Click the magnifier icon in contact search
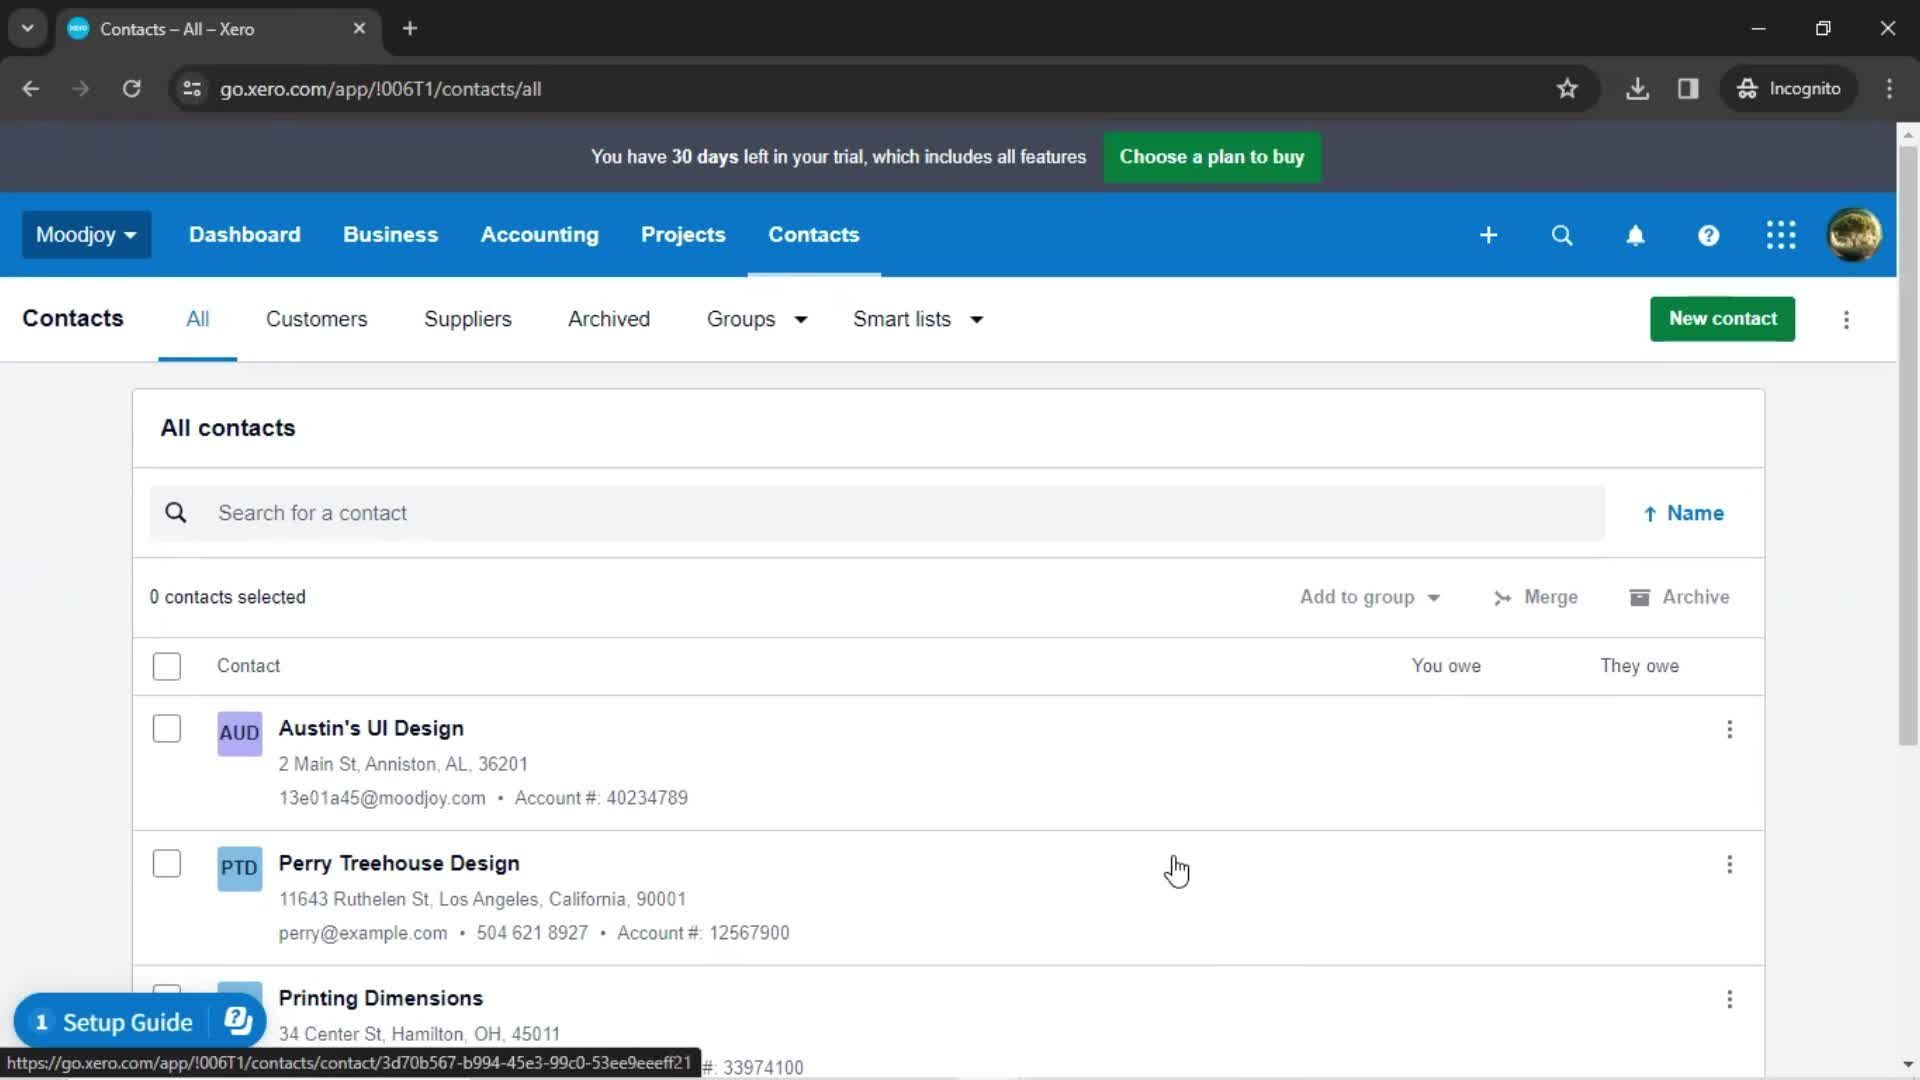 [176, 513]
